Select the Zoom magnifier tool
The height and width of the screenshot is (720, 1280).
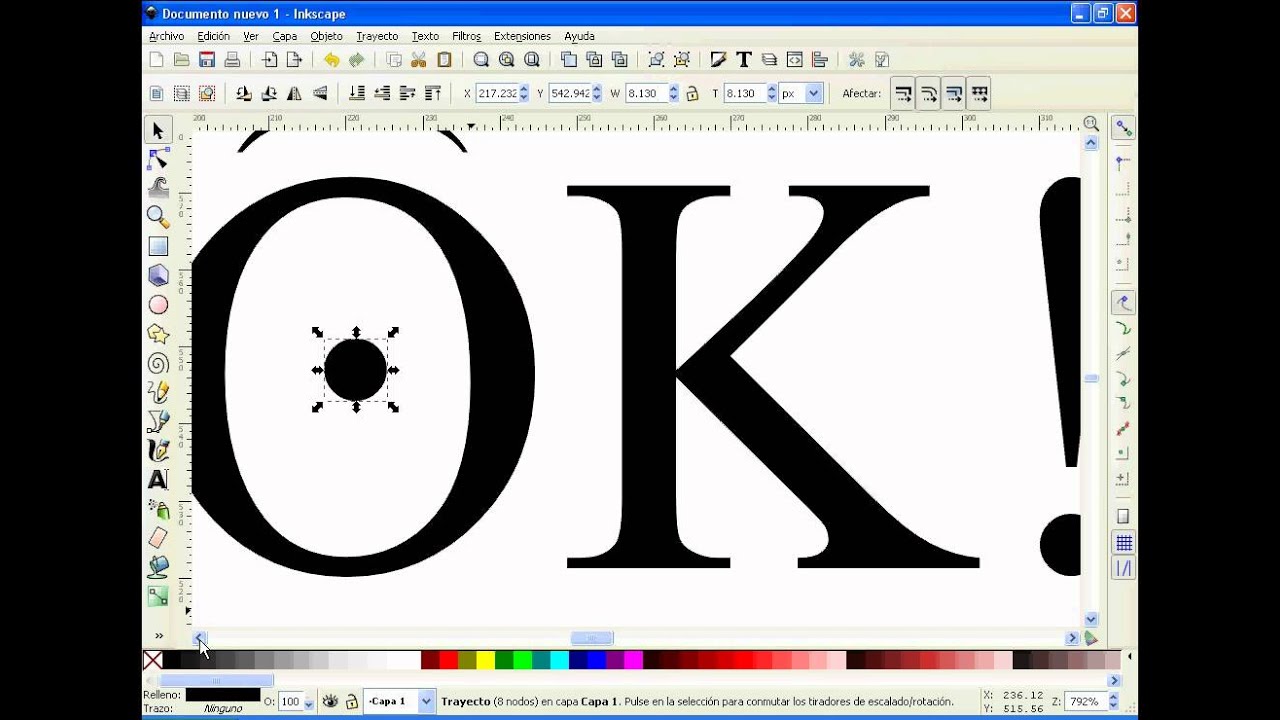pos(158,216)
